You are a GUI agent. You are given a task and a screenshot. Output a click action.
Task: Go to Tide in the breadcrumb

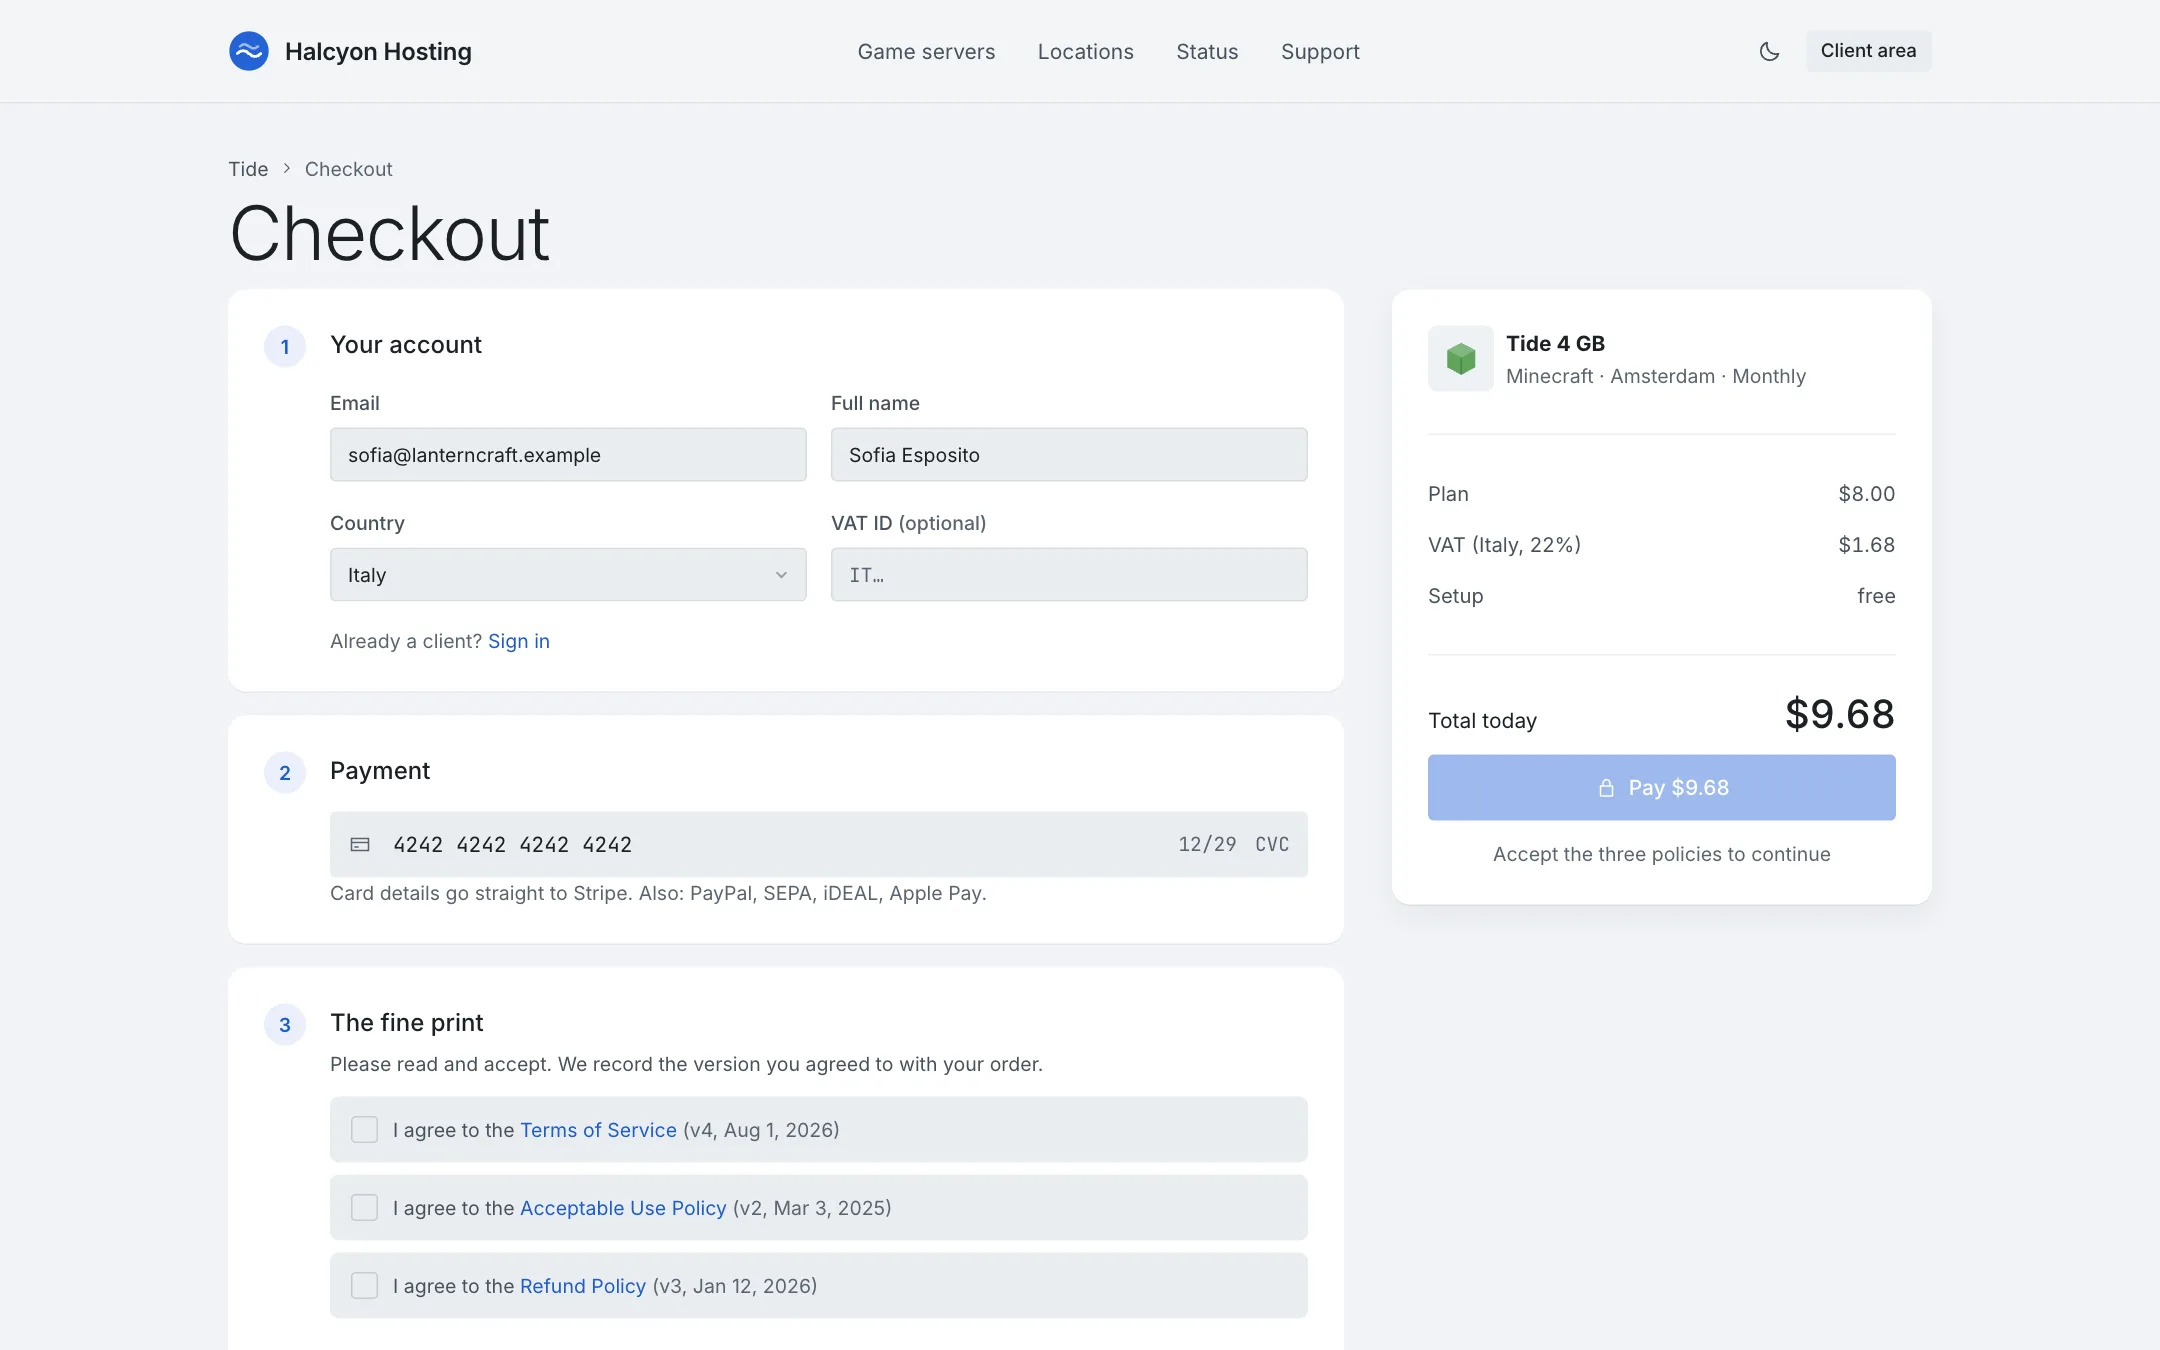[248, 169]
